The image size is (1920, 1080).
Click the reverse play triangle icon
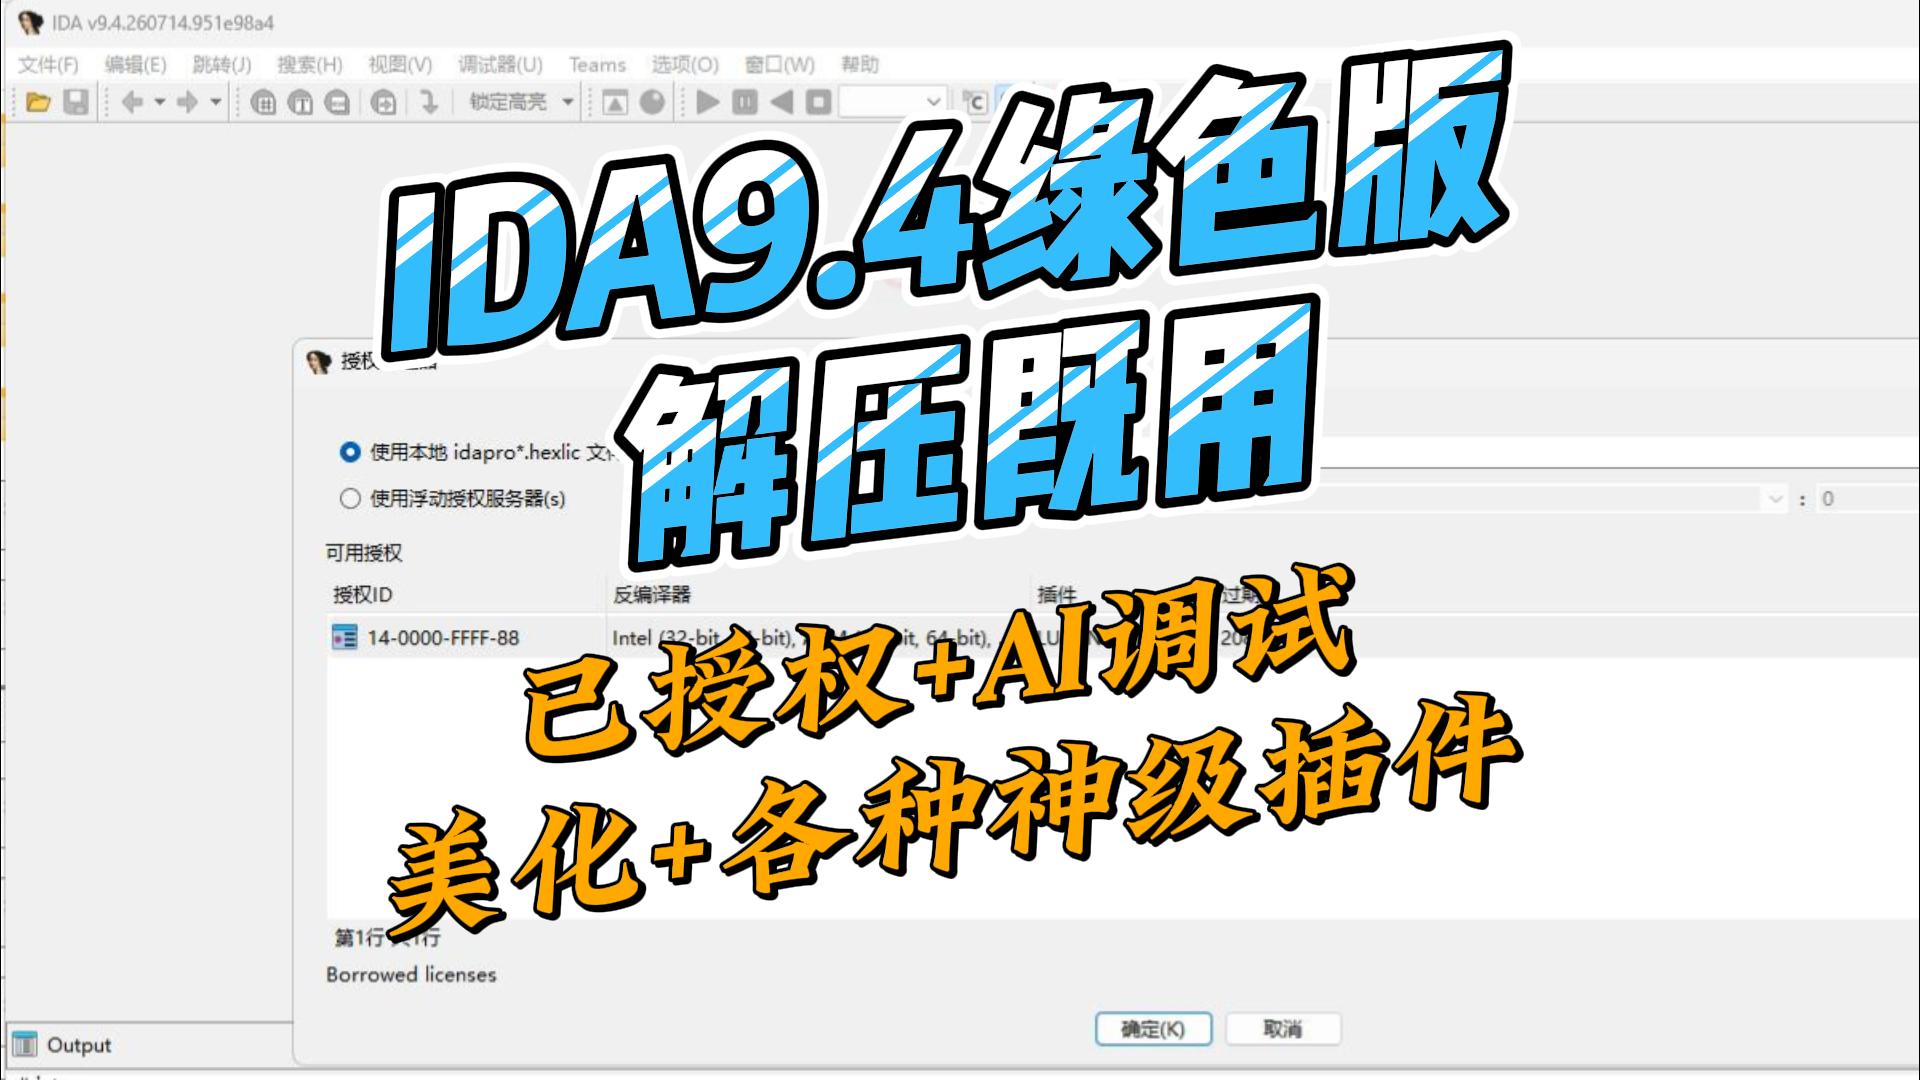[x=782, y=102]
